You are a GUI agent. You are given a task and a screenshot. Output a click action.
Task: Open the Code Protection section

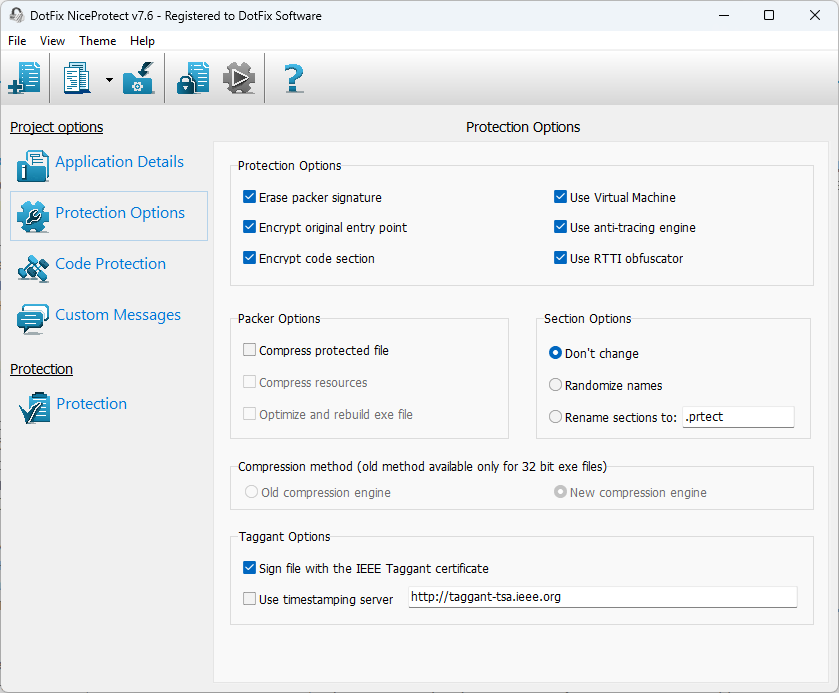tap(110, 264)
